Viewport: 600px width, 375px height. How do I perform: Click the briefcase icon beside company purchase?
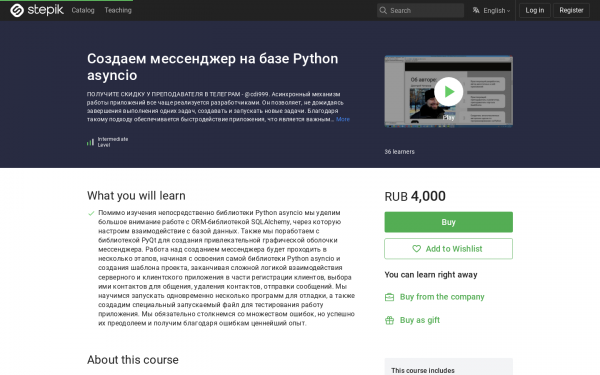click(389, 297)
